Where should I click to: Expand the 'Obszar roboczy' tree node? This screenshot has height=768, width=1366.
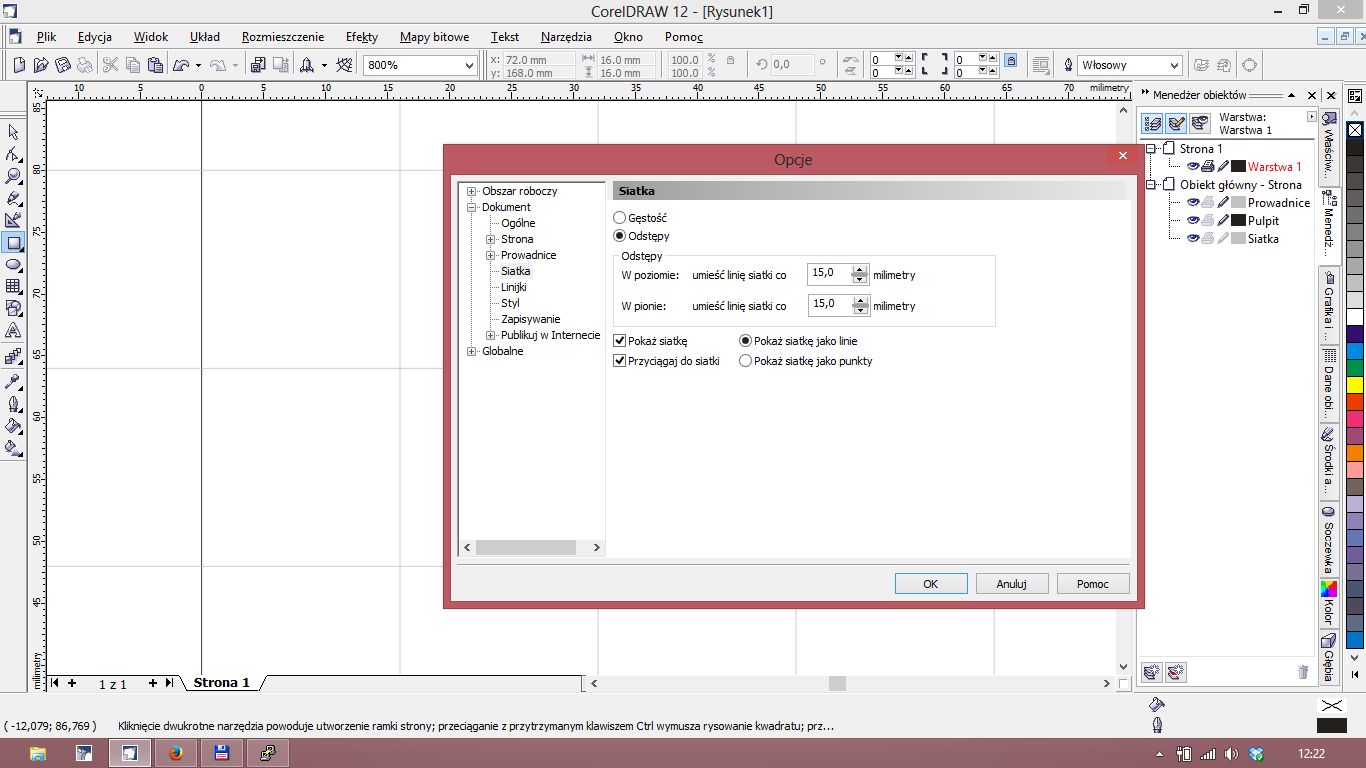coord(472,191)
